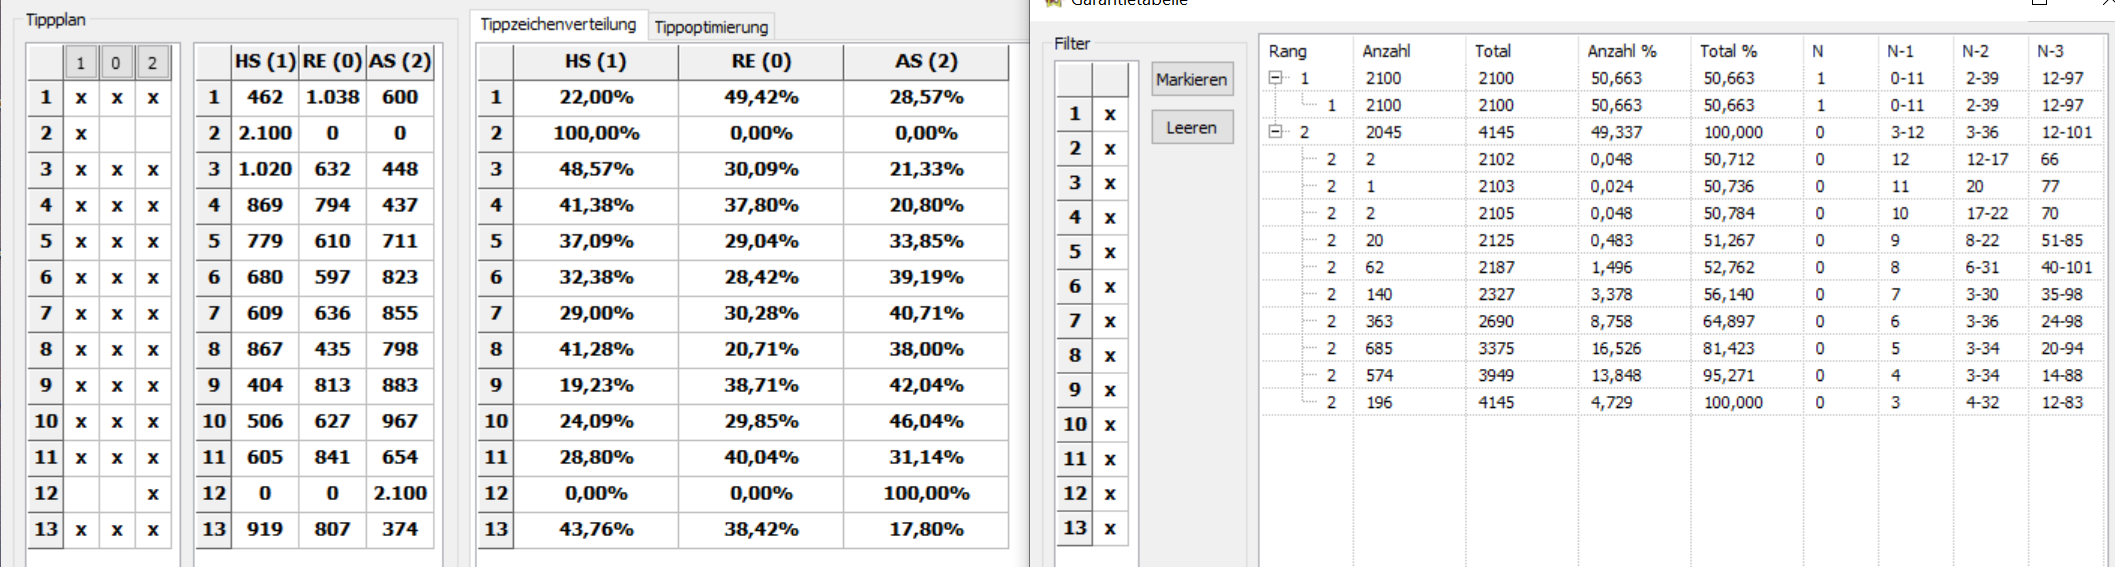Mark the empty 1 cell in Tippplan row 12

pyautogui.click(x=81, y=493)
